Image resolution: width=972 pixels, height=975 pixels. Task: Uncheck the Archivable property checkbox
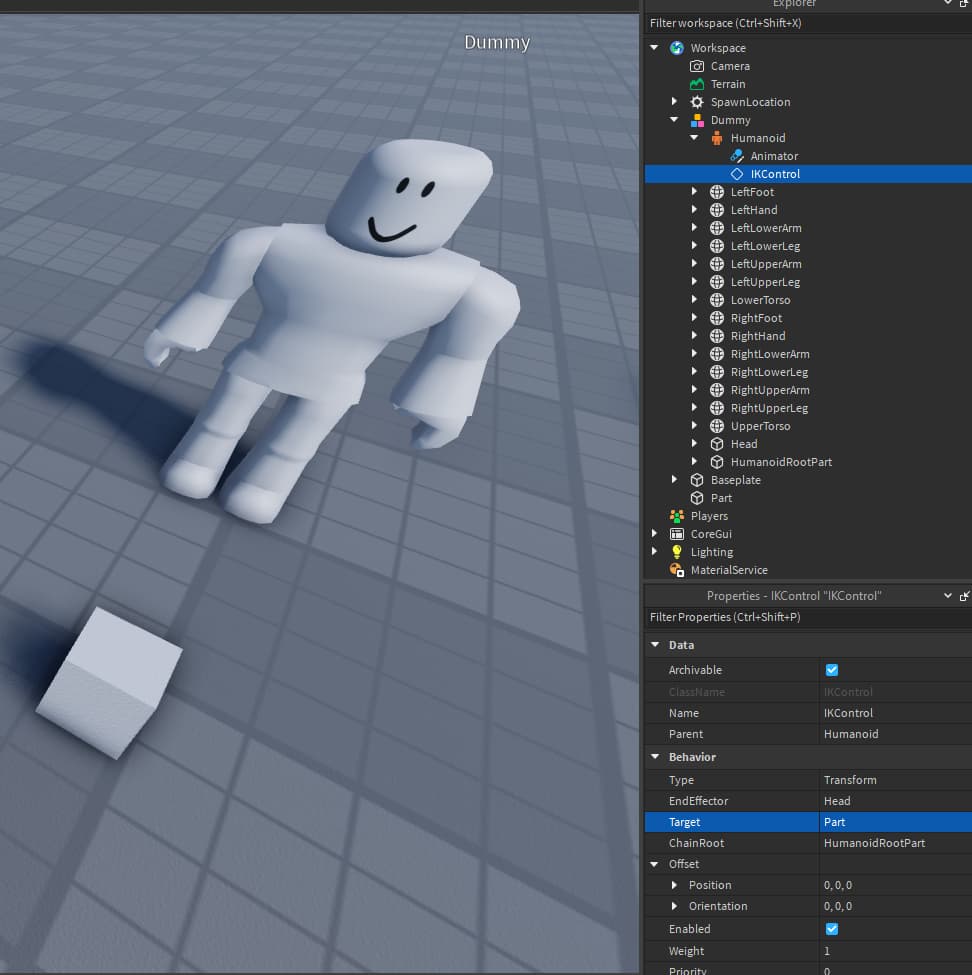pos(832,670)
